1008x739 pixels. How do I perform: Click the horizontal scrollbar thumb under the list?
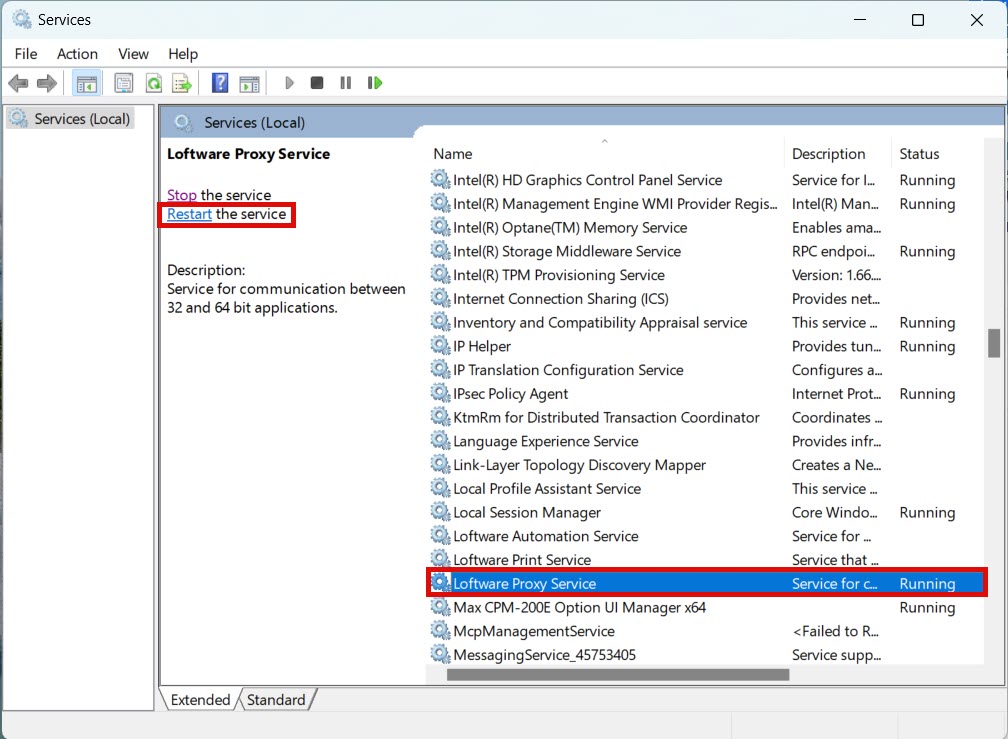coord(617,675)
